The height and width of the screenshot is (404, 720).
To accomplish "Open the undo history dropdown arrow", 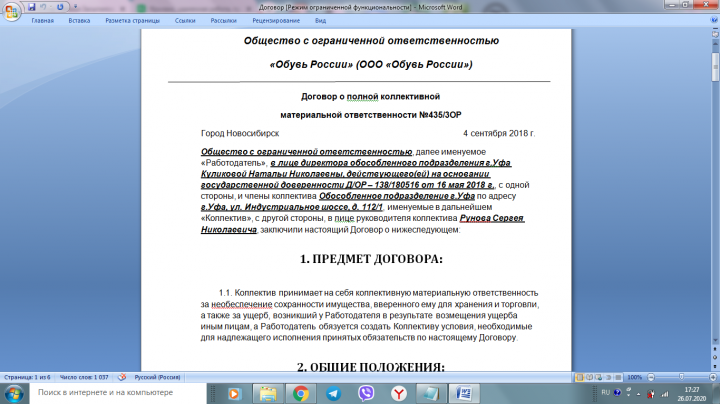I will pyautogui.click(x=51, y=7).
